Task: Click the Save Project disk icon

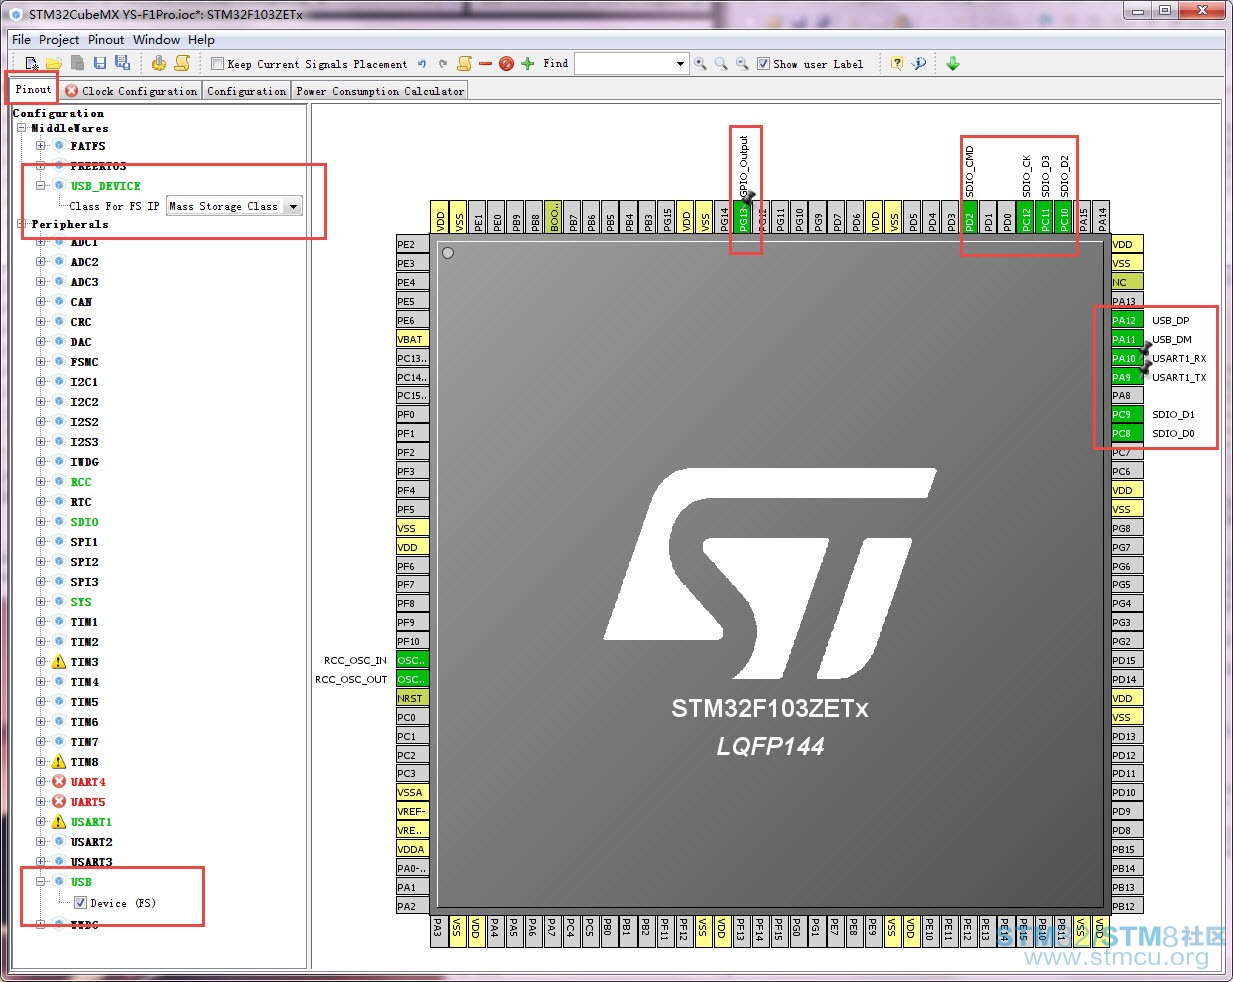Action: pos(100,63)
